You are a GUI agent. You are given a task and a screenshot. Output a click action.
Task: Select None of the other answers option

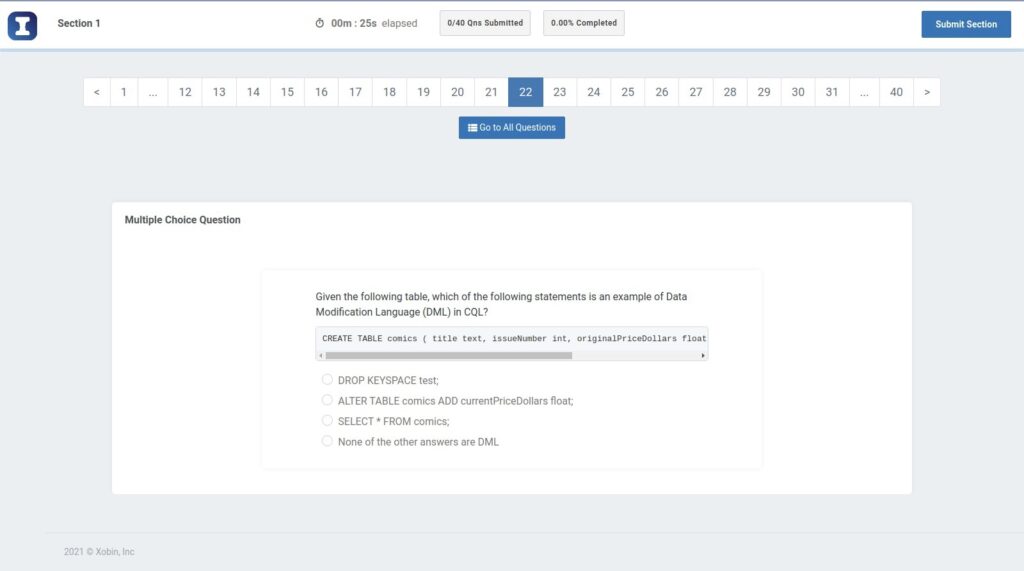(x=327, y=441)
